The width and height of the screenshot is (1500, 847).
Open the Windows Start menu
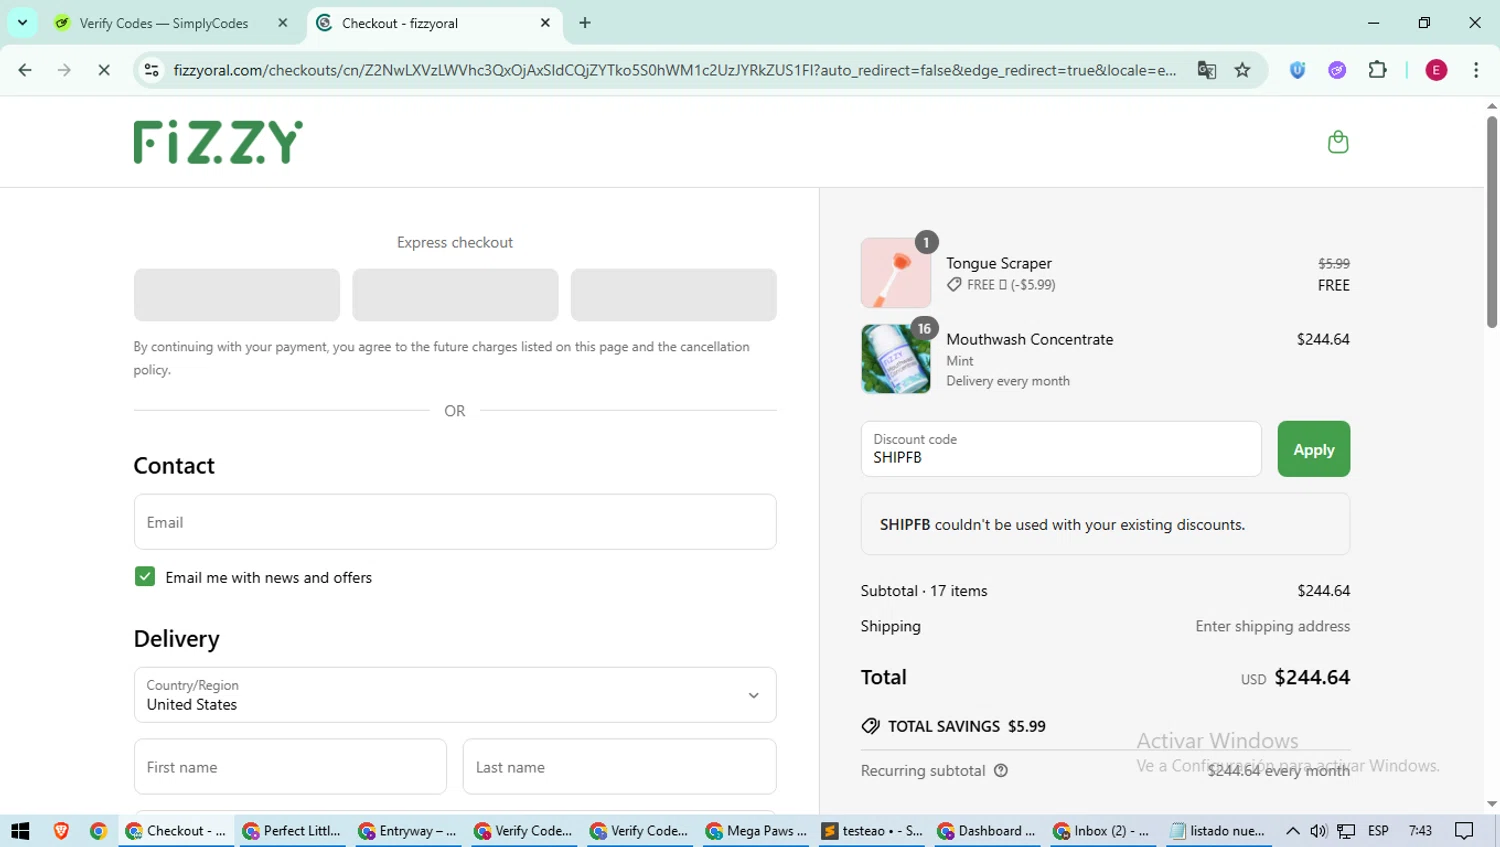pyautogui.click(x=20, y=831)
